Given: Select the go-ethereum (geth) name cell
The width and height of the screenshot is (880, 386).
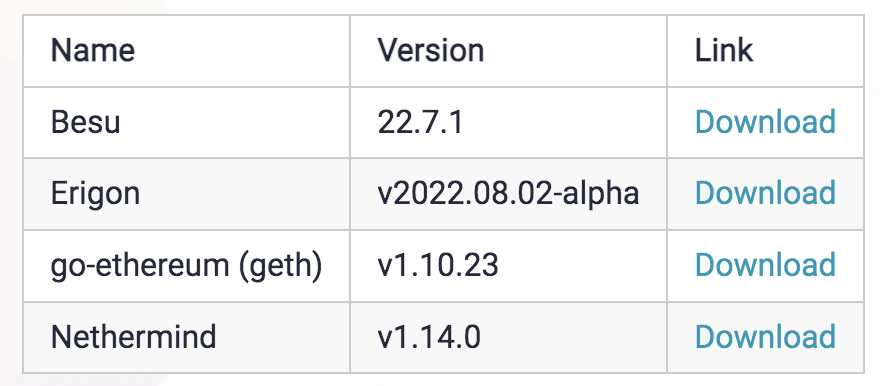Looking at the screenshot, I should point(186,265).
